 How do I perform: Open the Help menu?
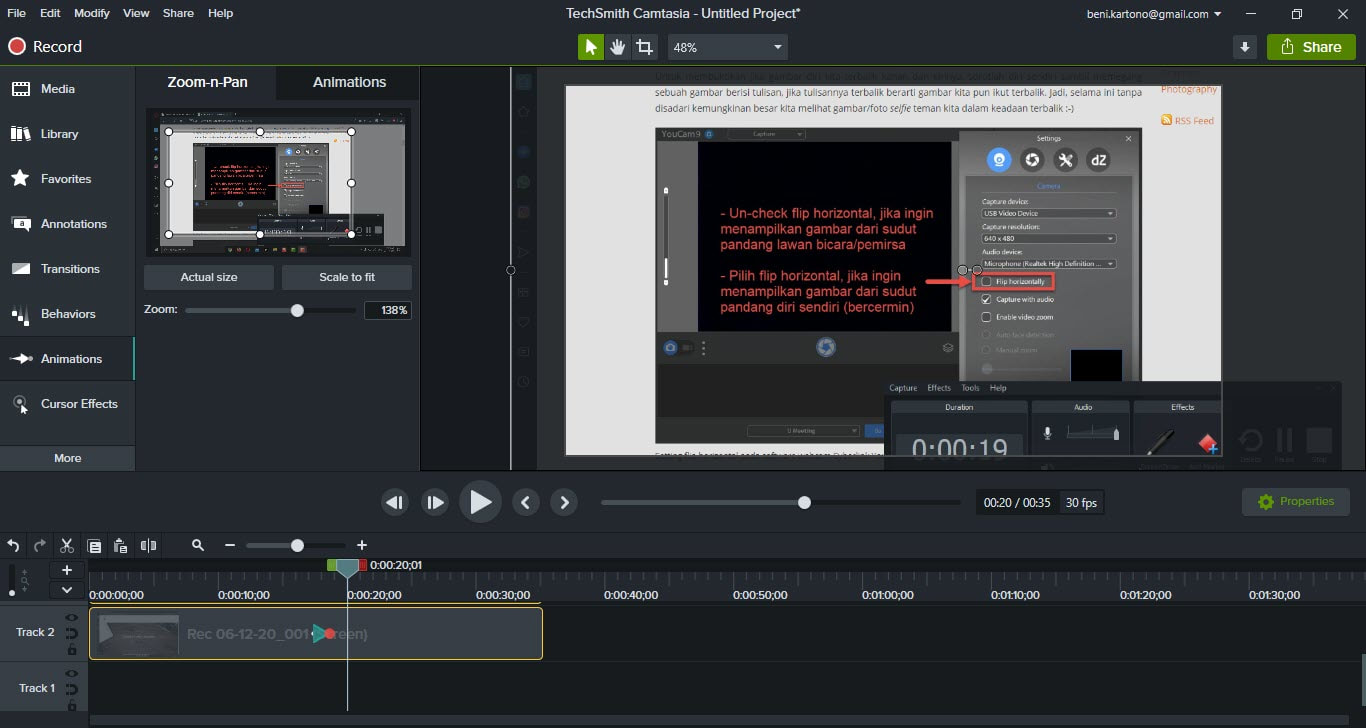(x=220, y=13)
